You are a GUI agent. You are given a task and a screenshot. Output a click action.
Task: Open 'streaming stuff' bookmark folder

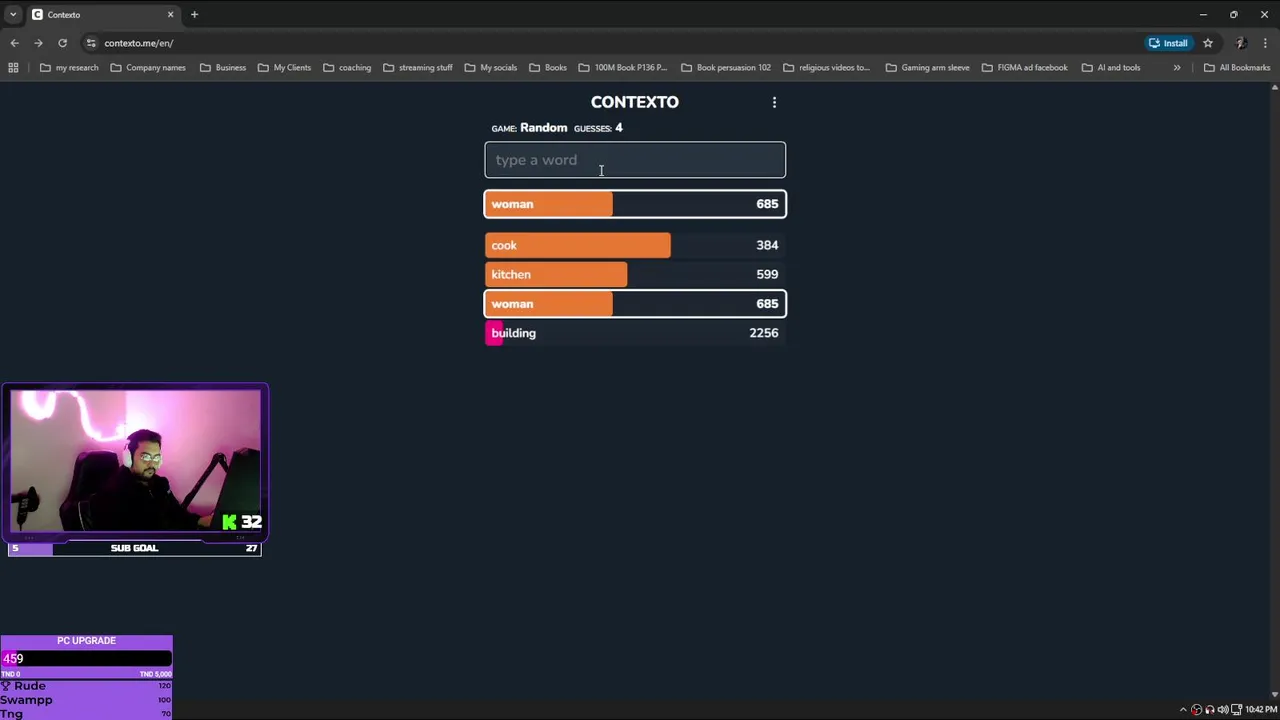418,68
